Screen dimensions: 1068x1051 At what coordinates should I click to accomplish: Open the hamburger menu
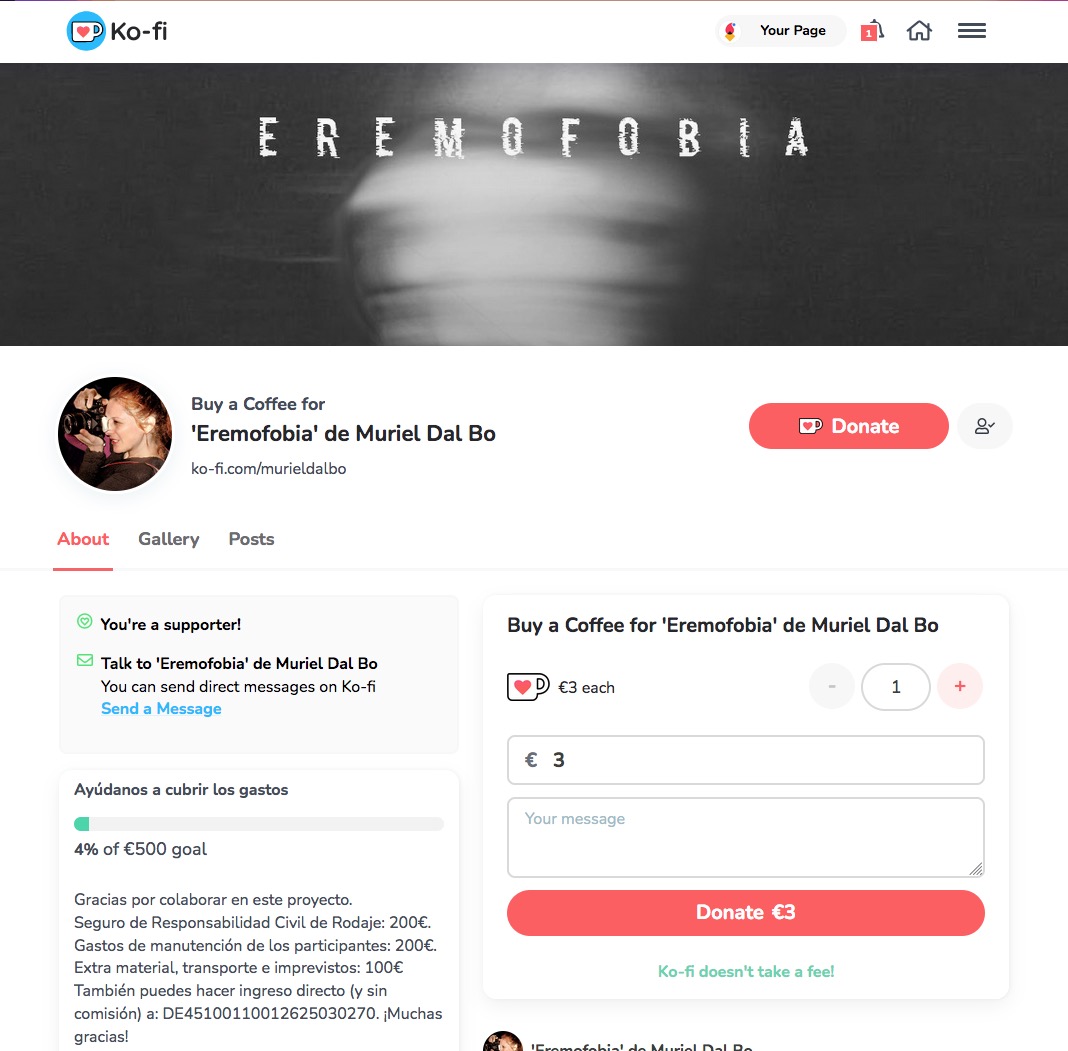point(971,31)
